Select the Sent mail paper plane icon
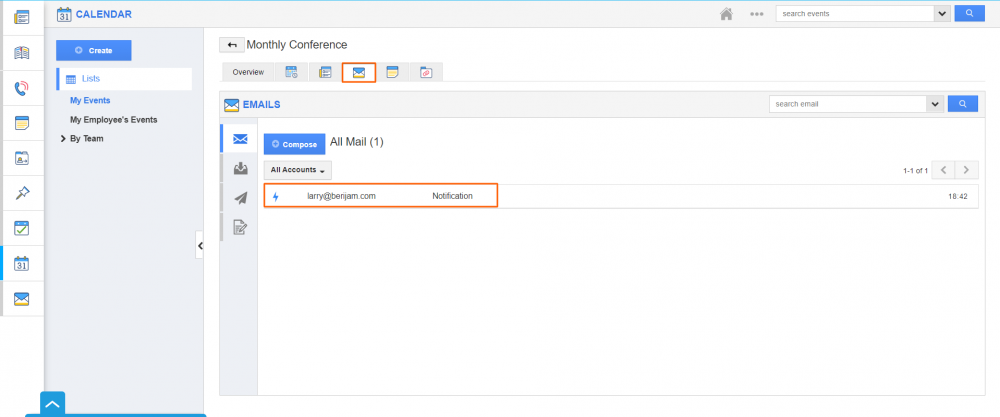 point(240,198)
